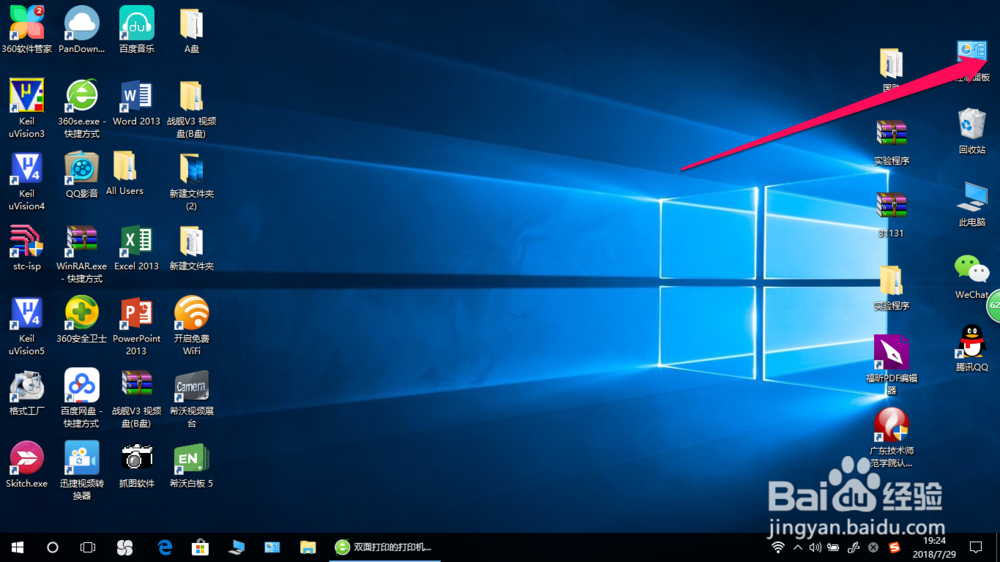Show hidden tray icons chevron
This screenshot has width=1000, height=562.
798,547
